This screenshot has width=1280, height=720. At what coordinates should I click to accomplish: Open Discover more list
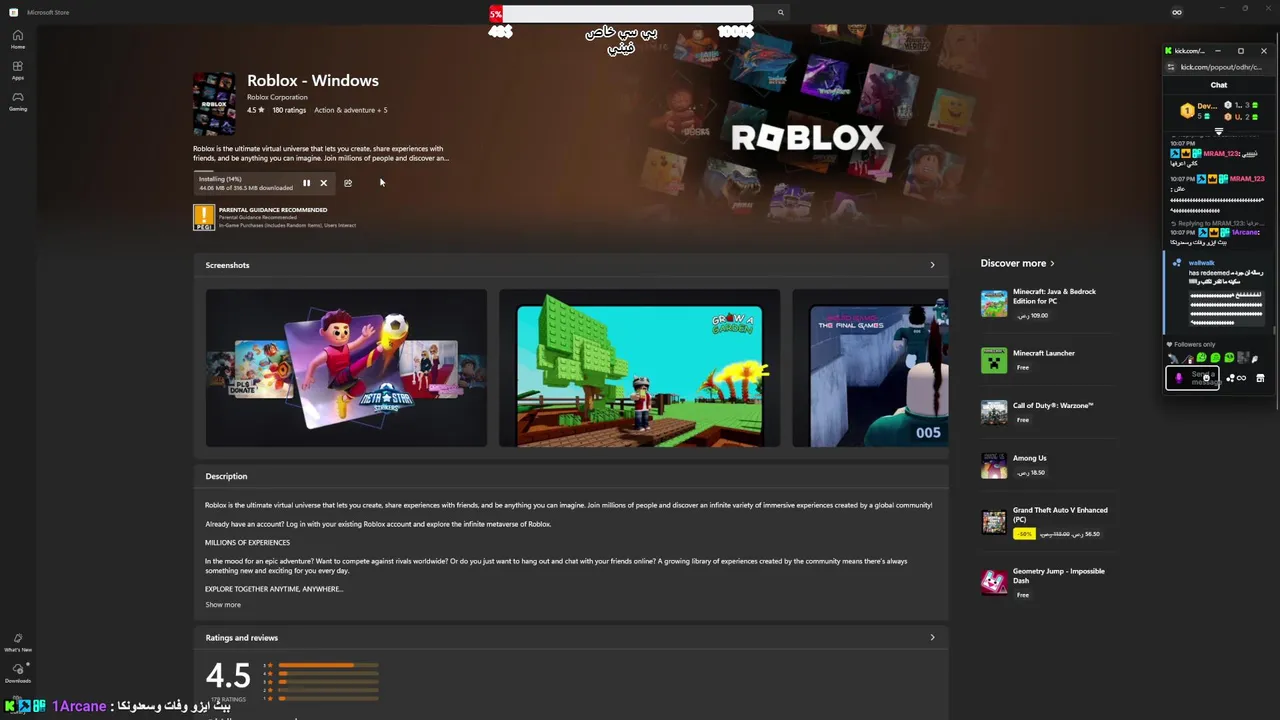[1017, 263]
